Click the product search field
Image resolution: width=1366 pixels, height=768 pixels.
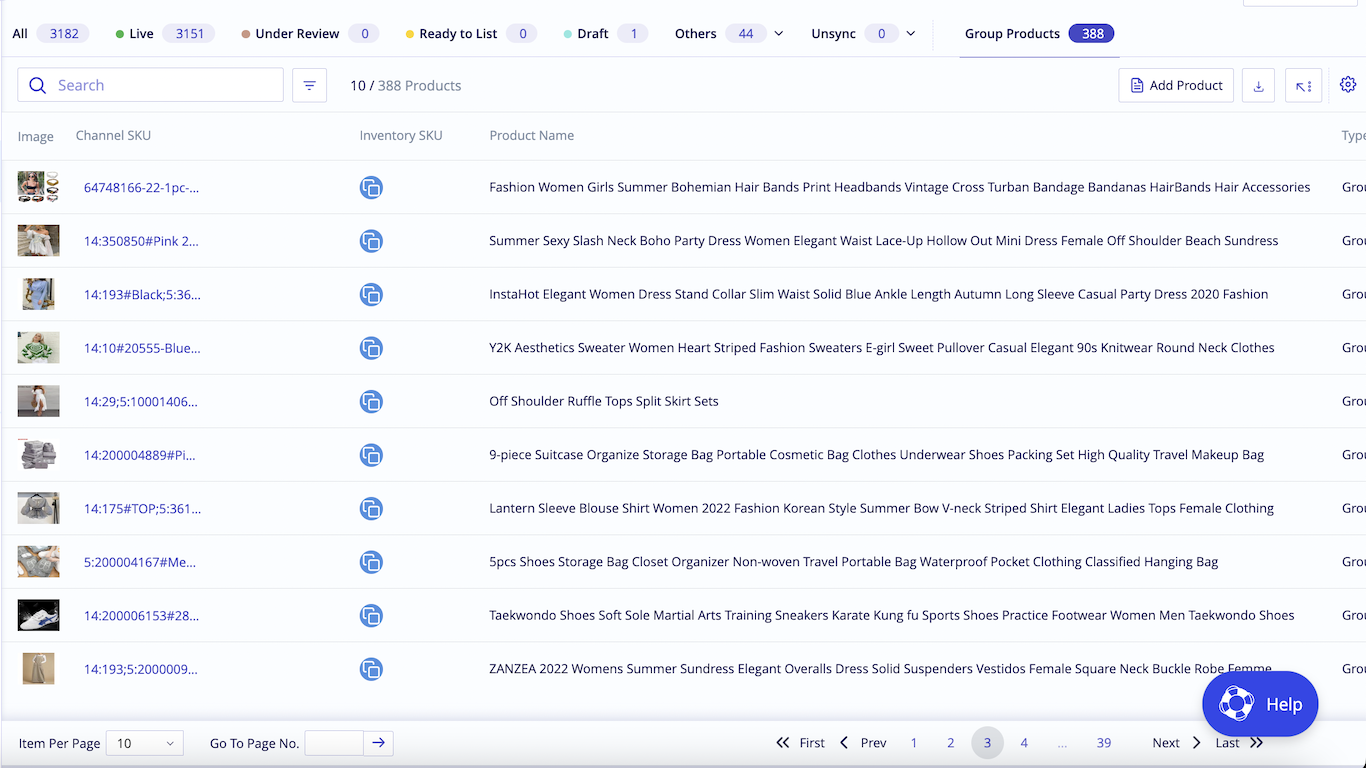[x=150, y=86]
